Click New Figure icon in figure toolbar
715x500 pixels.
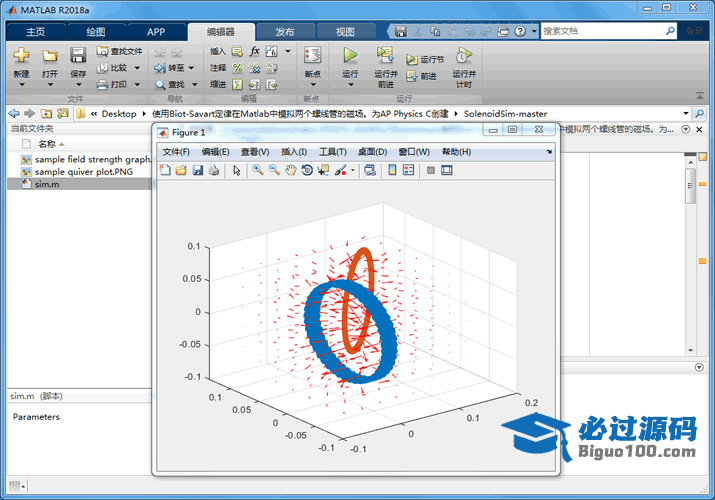click(x=165, y=170)
